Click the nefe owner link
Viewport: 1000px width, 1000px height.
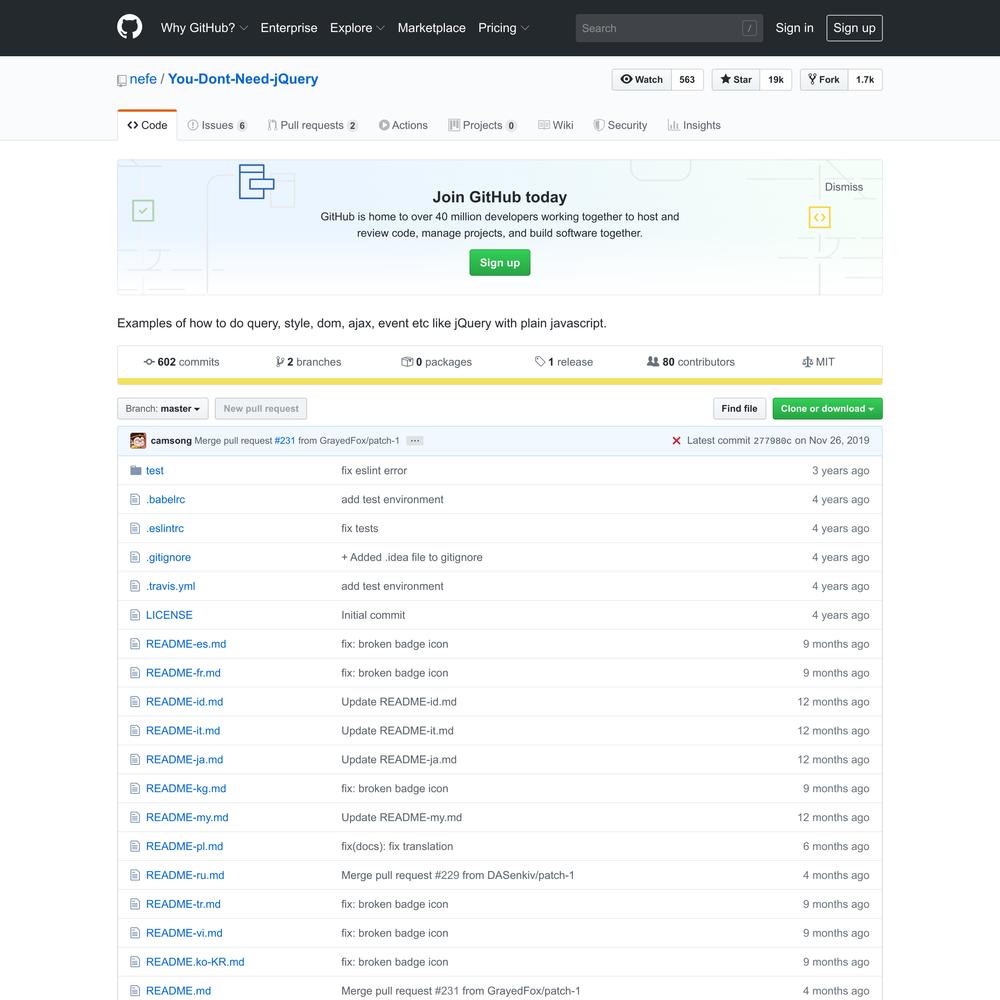(143, 79)
